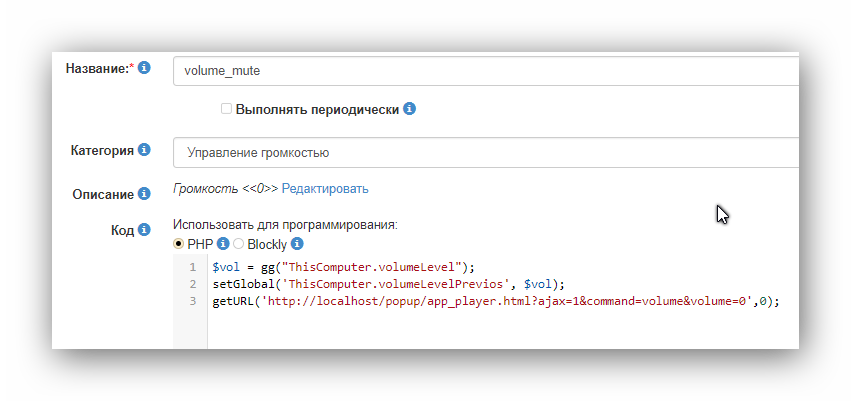The width and height of the screenshot is (851, 401).
Task: Enable the Выполнять периодически checkbox
Action: [227, 109]
